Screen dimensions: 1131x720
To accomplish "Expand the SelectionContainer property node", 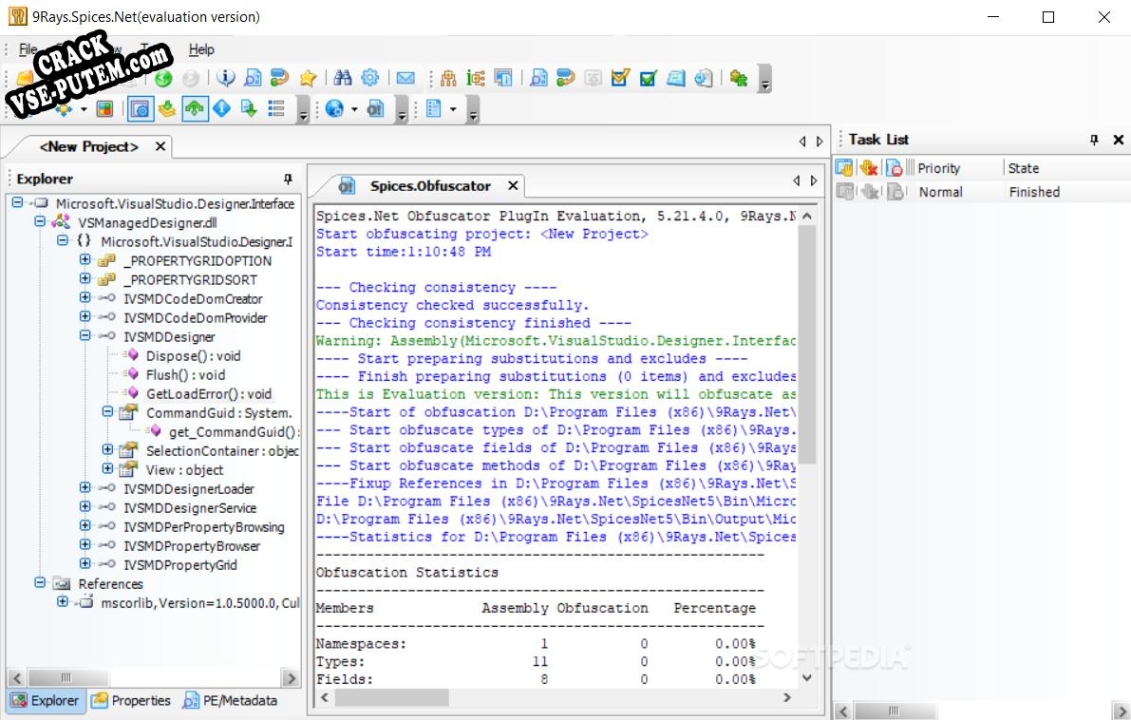I will click(x=107, y=449).
